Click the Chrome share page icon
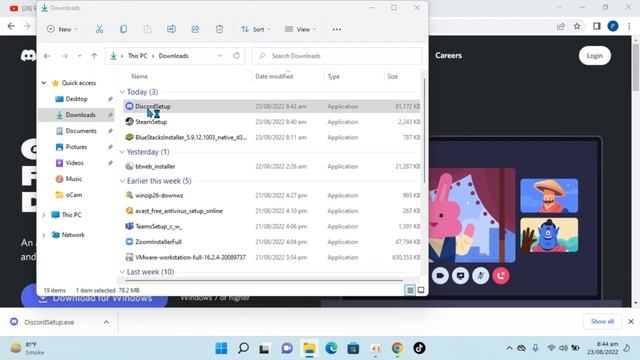 tap(560, 26)
